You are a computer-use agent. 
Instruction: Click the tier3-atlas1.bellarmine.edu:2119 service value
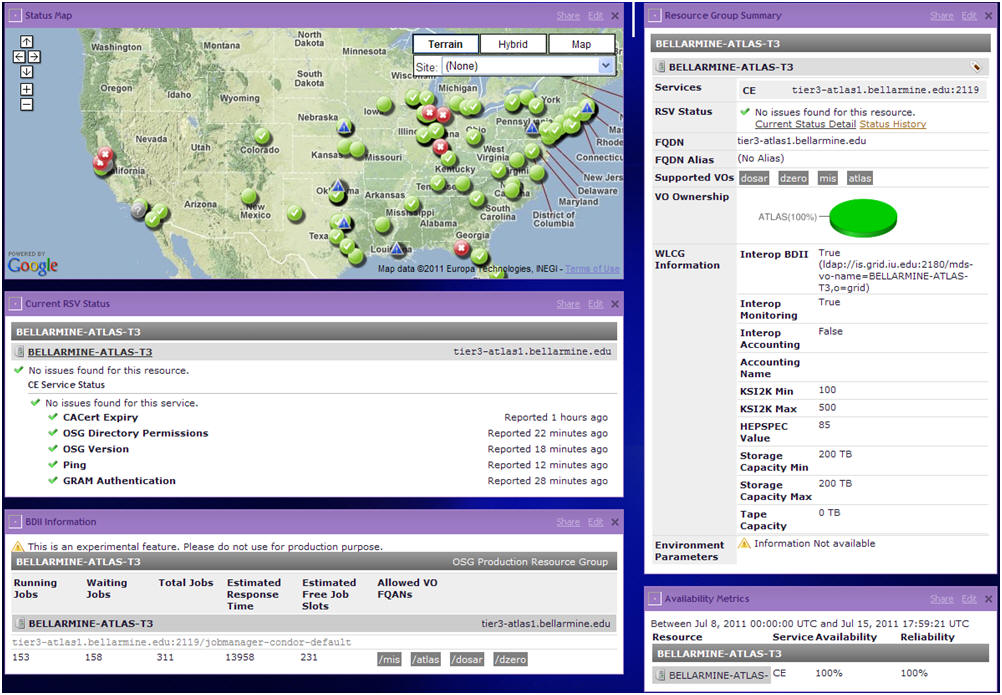[x=885, y=91]
